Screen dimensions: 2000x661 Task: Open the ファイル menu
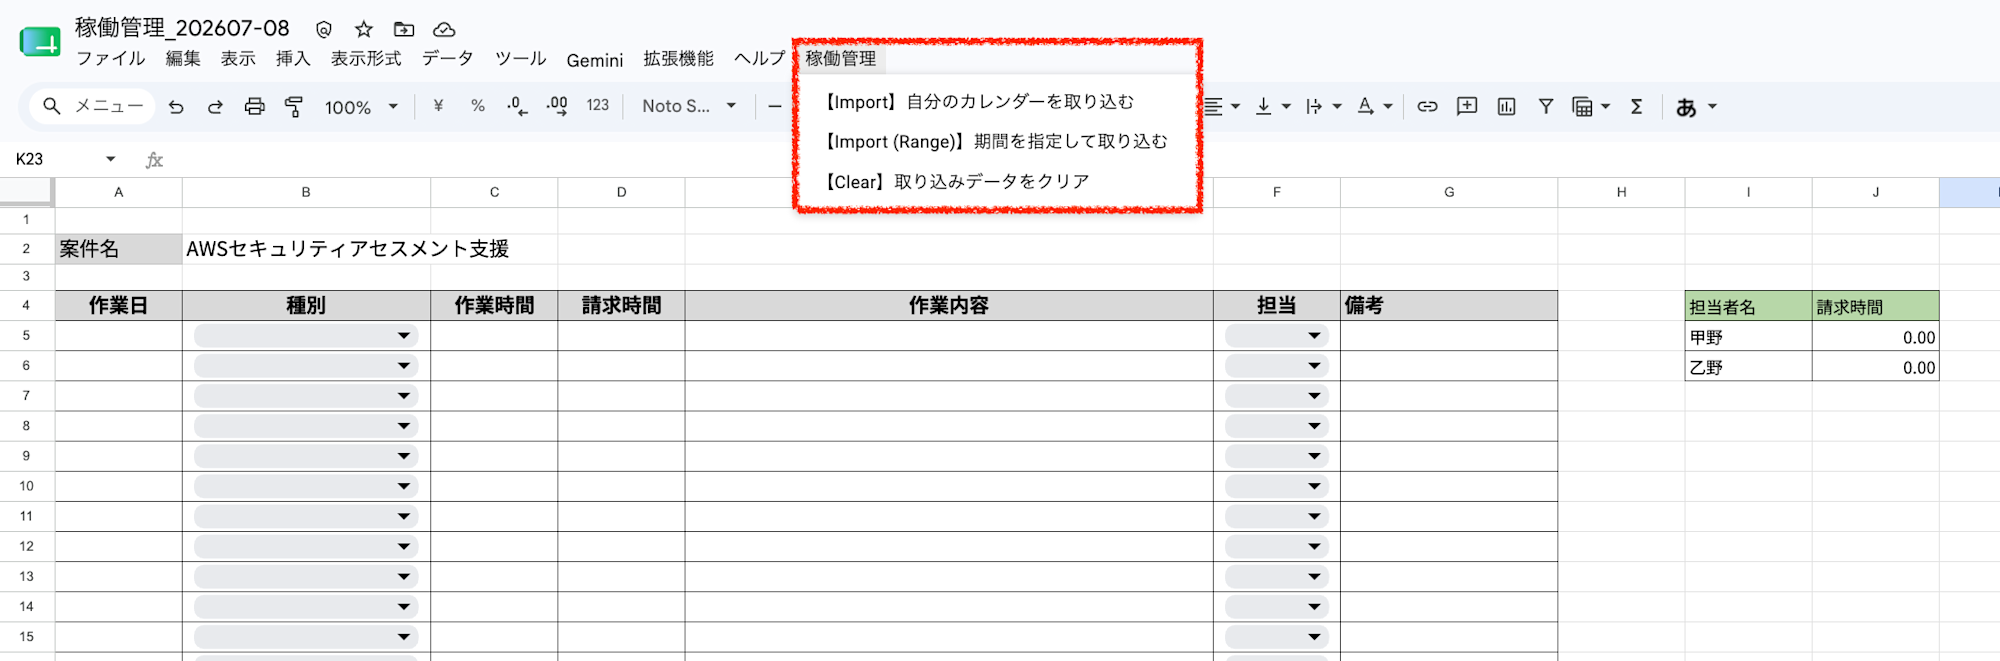coord(111,59)
